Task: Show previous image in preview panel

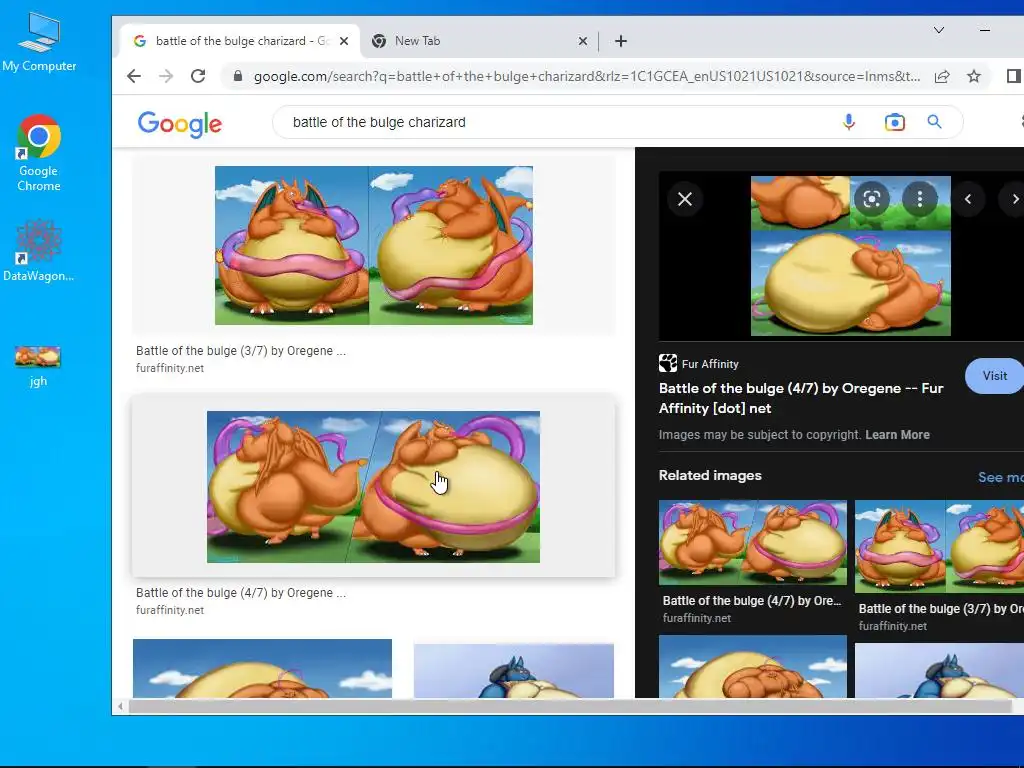Action: point(968,199)
